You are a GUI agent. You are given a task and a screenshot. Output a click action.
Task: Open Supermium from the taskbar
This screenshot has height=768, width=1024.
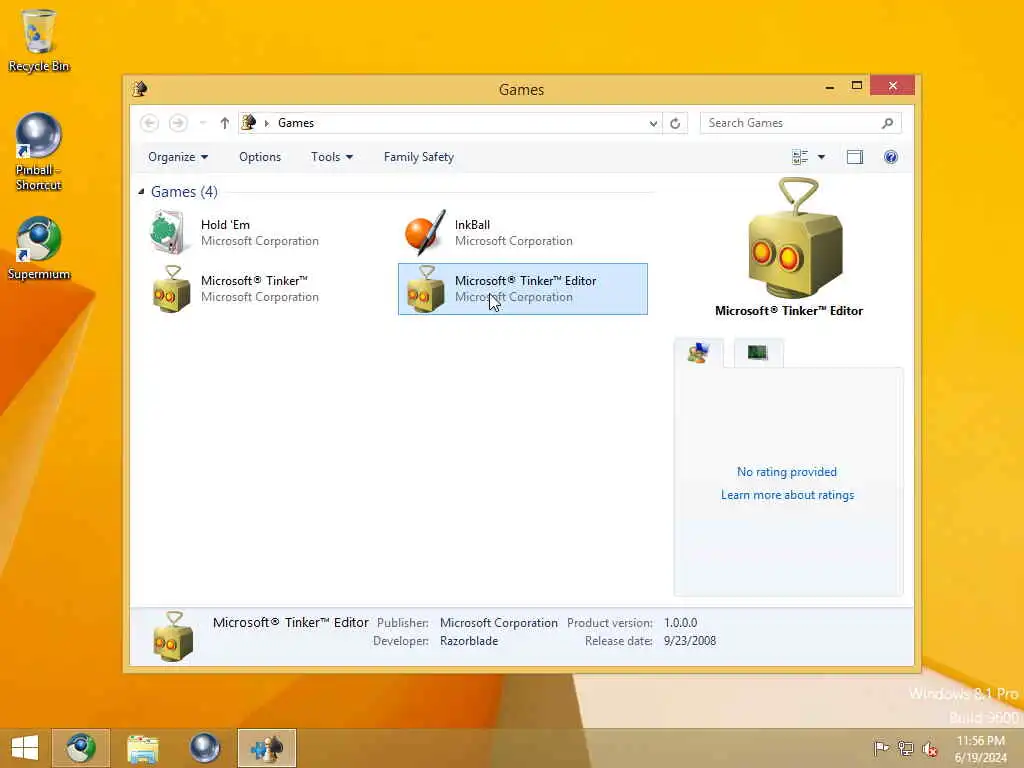tap(80, 748)
